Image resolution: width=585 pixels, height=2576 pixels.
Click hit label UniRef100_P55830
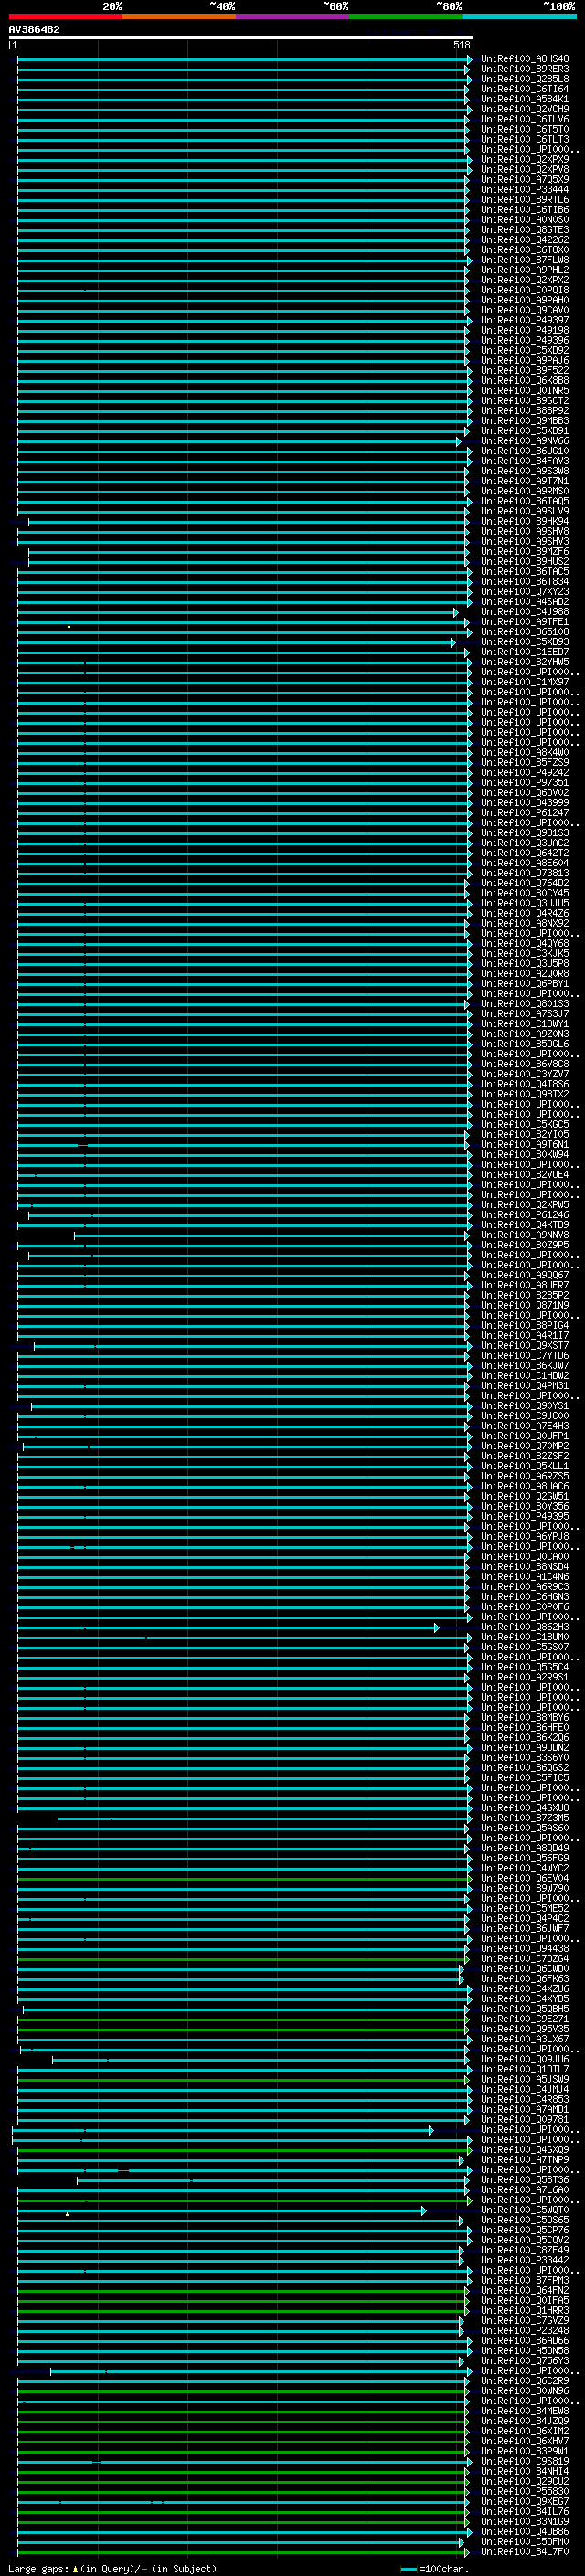(x=524, y=2492)
